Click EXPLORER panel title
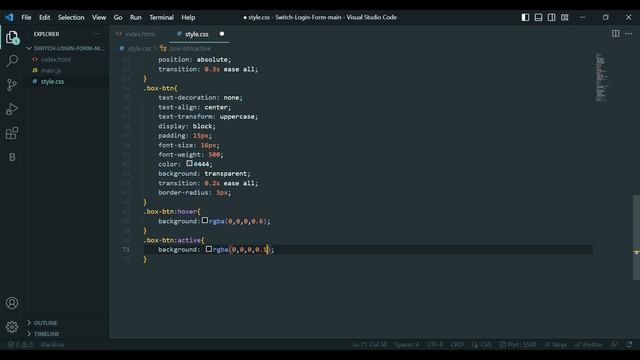The height and width of the screenshot is (360, 640). tap(46, 34)
